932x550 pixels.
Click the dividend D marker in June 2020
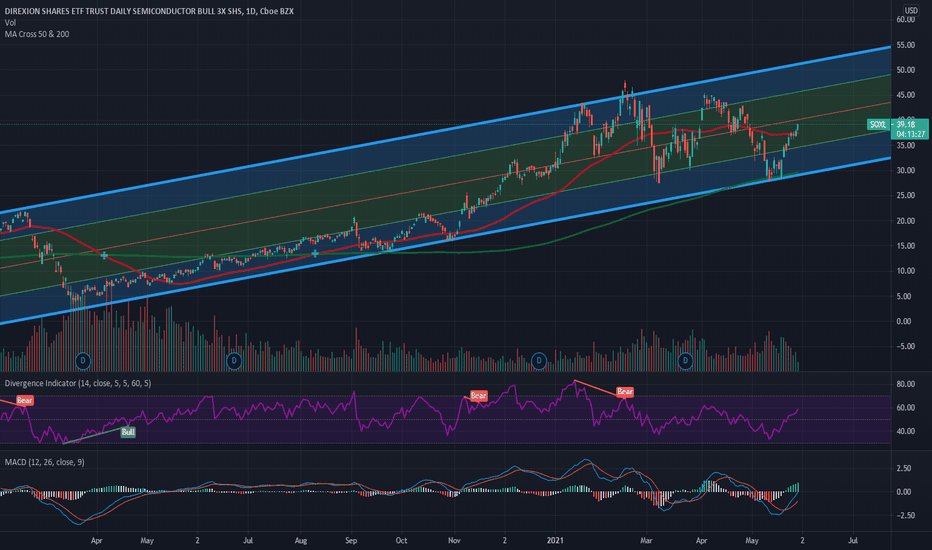pyautogui.click(x=234, y=360)
